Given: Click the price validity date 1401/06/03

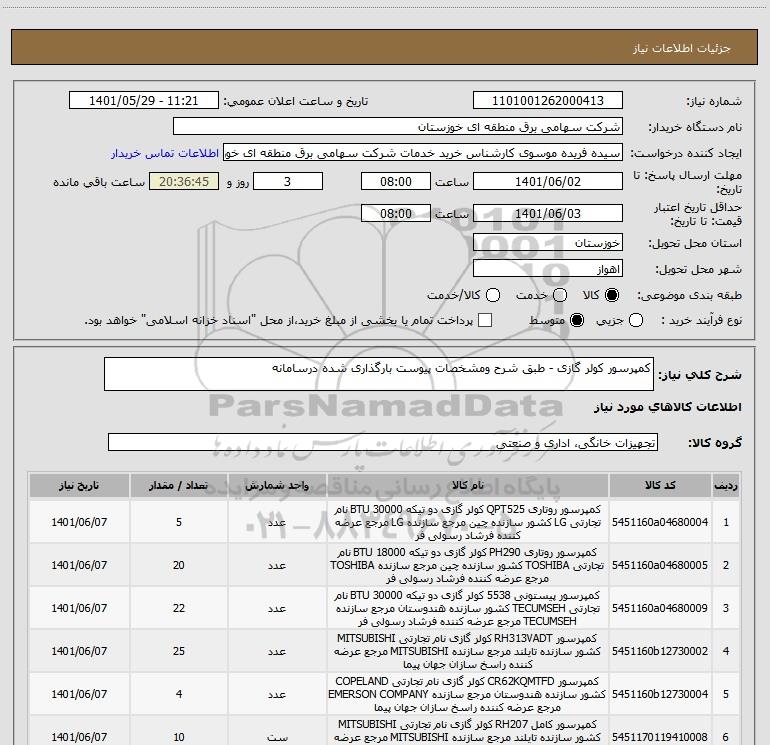Looking at the screenshot, I should click(x=547, y=214).
